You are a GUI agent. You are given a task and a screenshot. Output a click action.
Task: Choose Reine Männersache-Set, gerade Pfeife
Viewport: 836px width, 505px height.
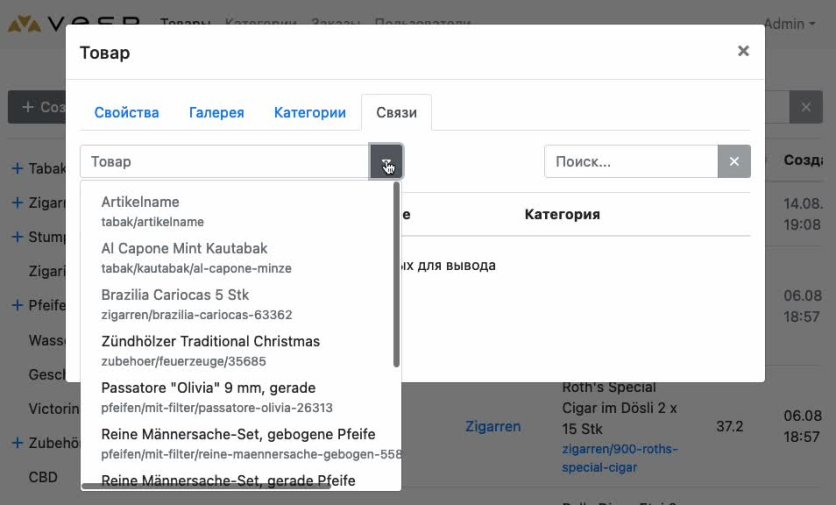click(x=228, y=480)
